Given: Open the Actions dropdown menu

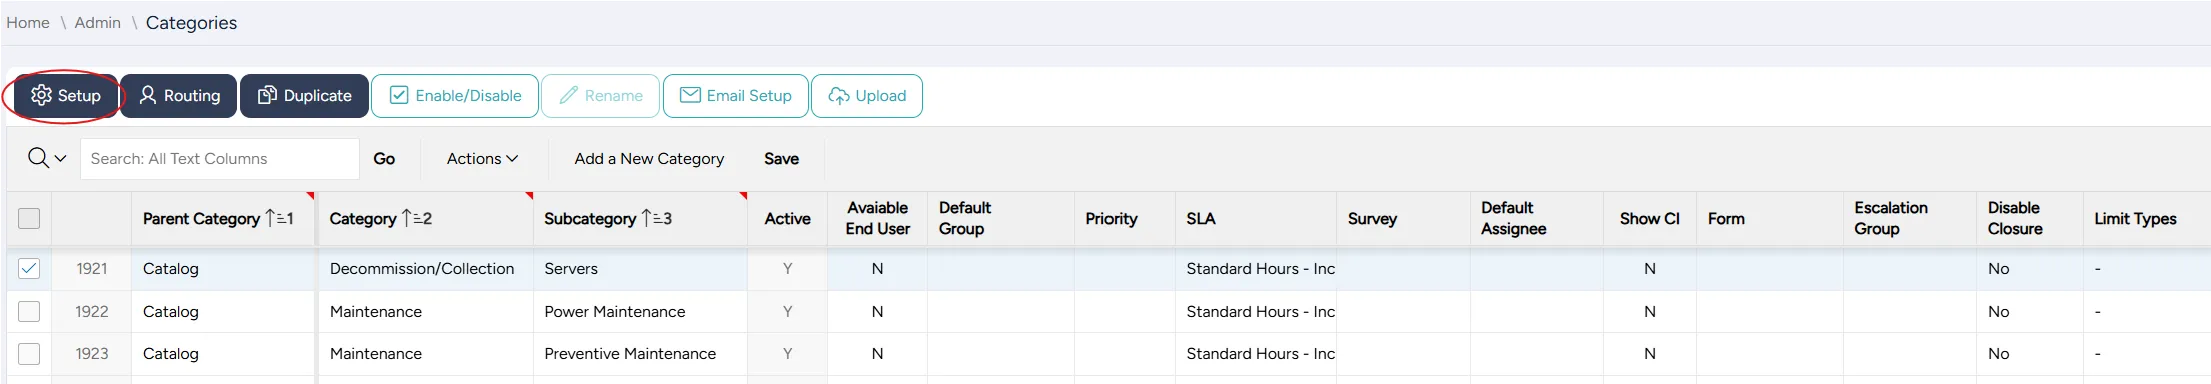Looking at the screenshot, I should 482,159.
